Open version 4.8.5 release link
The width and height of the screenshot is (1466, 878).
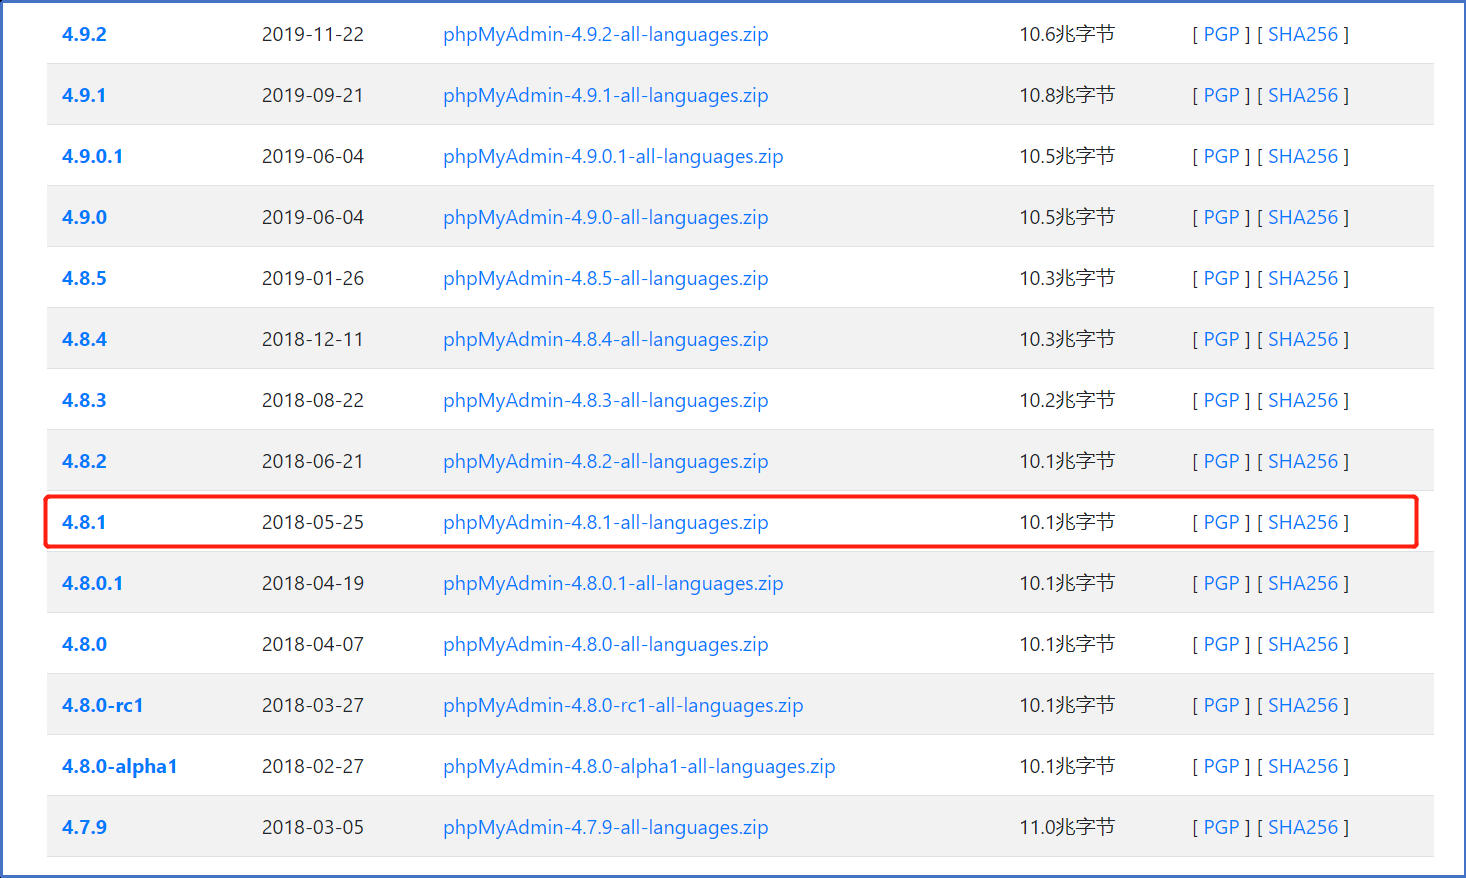coord(84,278)
